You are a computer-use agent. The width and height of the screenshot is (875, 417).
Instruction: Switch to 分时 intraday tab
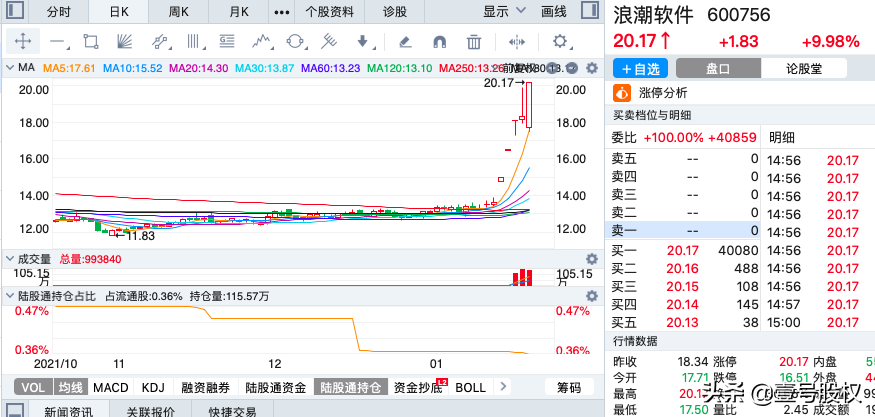(59, 11)
